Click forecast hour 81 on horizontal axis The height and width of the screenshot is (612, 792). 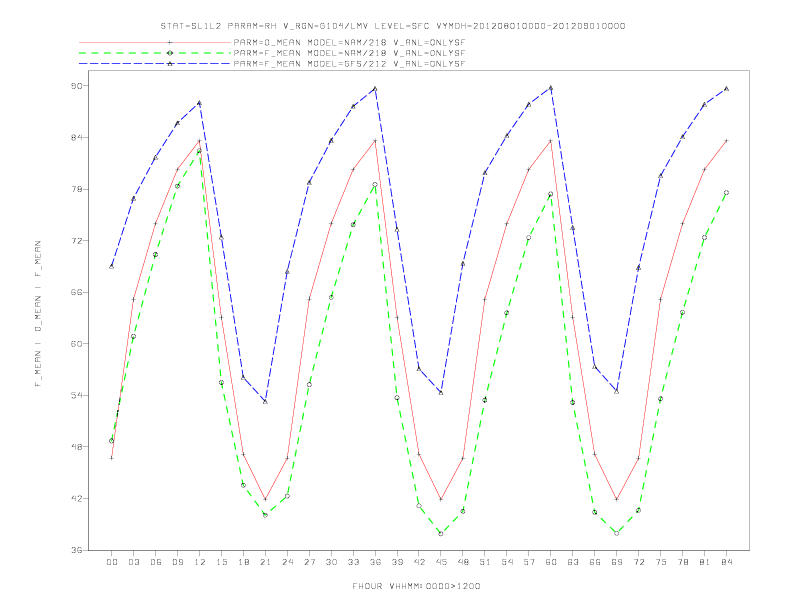pos(705,562)
